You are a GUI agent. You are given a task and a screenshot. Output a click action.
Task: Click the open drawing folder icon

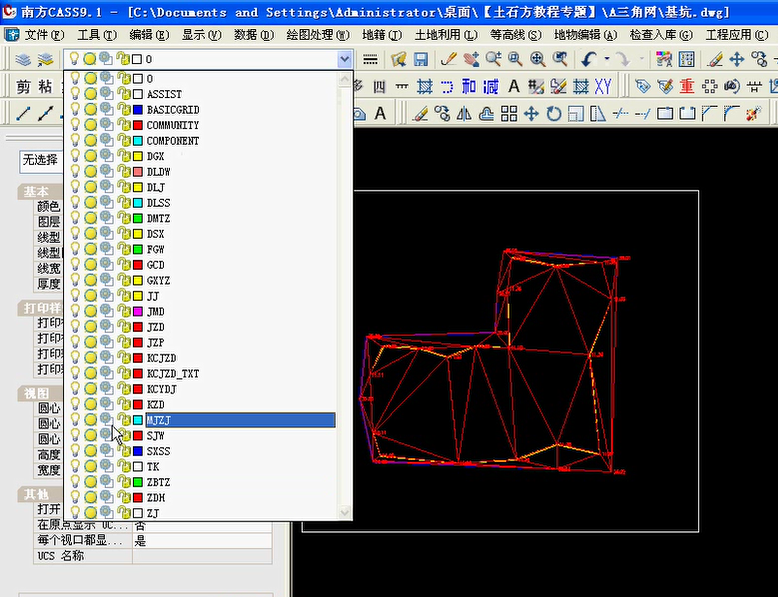[x=398, y=60]
